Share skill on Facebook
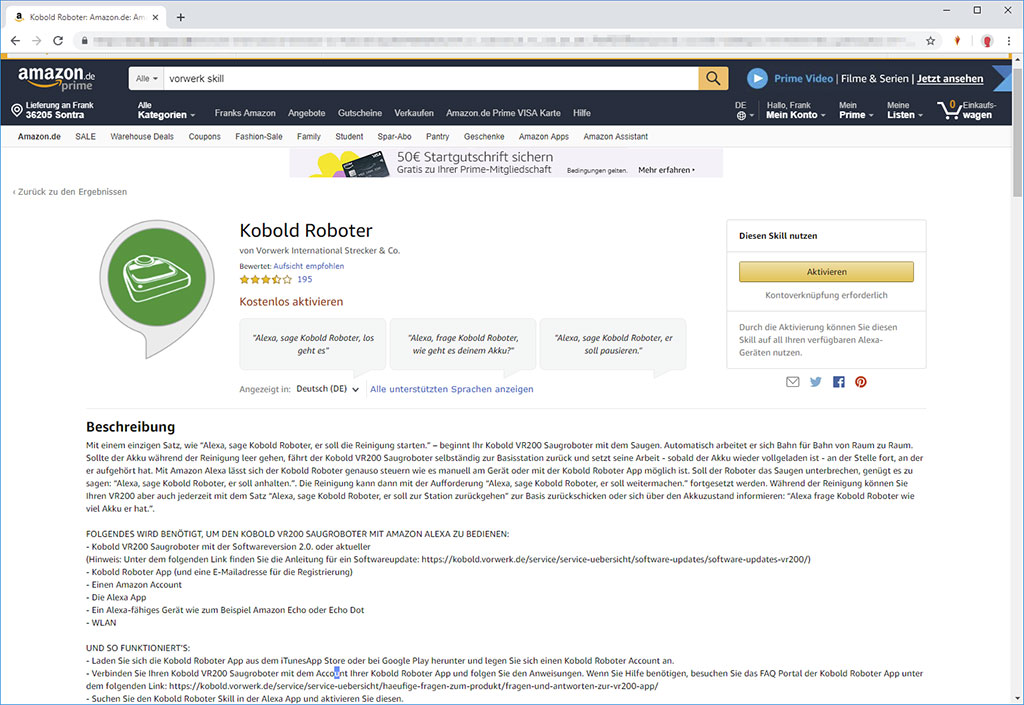This screenshot has height=705, width=1024. tap(839, 382)
